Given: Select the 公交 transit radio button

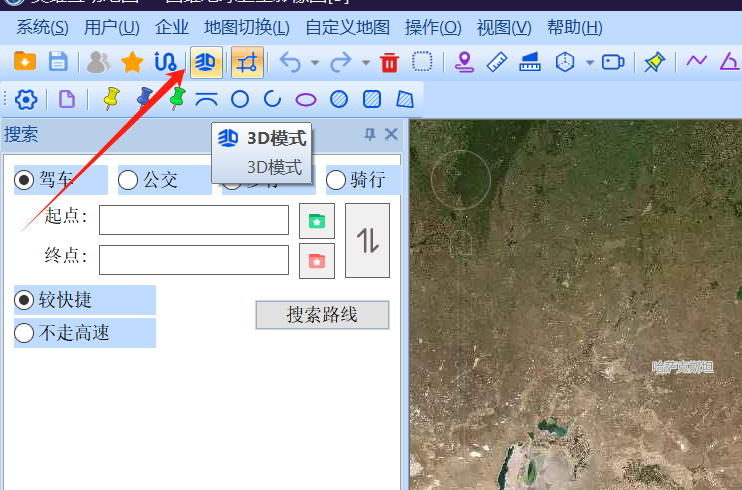Looking at the screenshot, I should click(x=128, y=180).
